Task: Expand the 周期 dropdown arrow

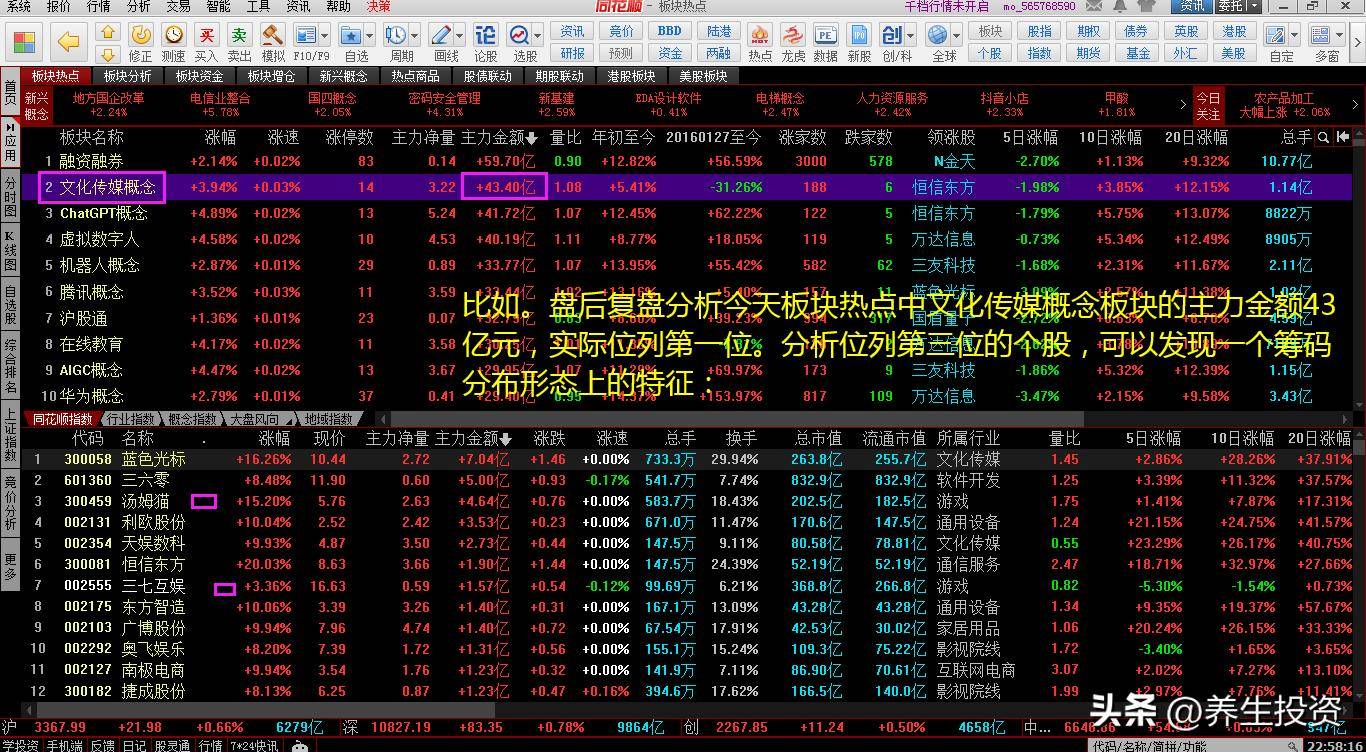Action: tap(416, 36)
